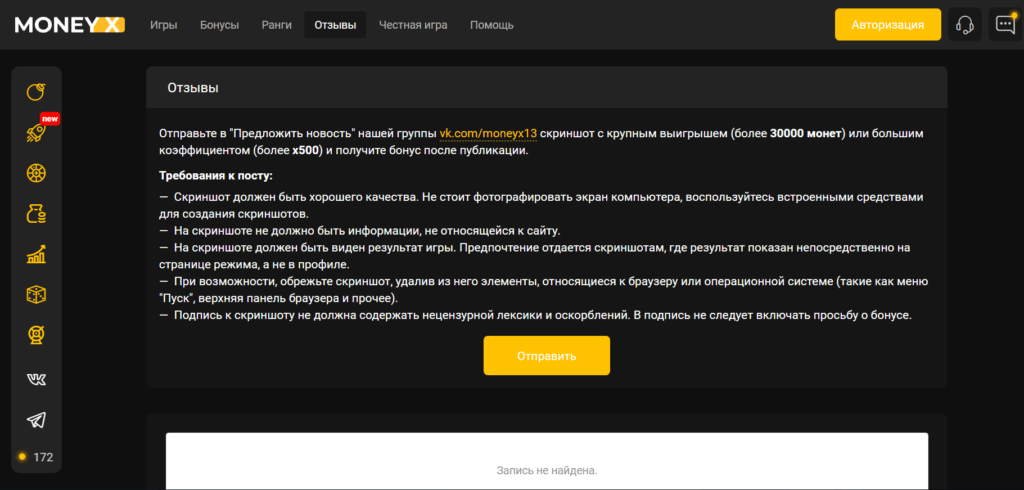1024x490 pixels.
Task: Open the Ранги menu item
Action: (x=277, y=25)
